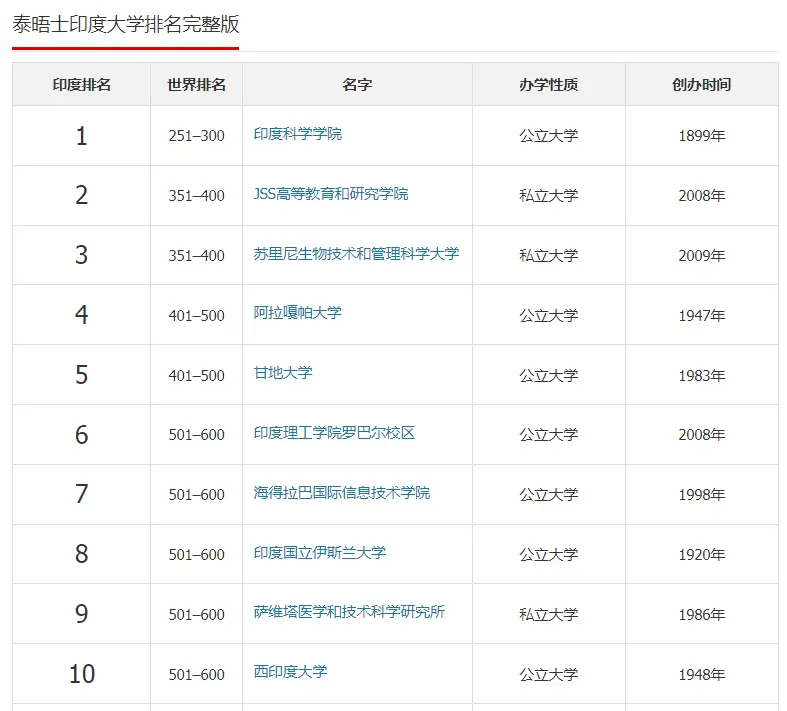Open the 印度国立伊斯兰大学 link
Viewport: 787px width, 711px height.
[x=320, y=552]
